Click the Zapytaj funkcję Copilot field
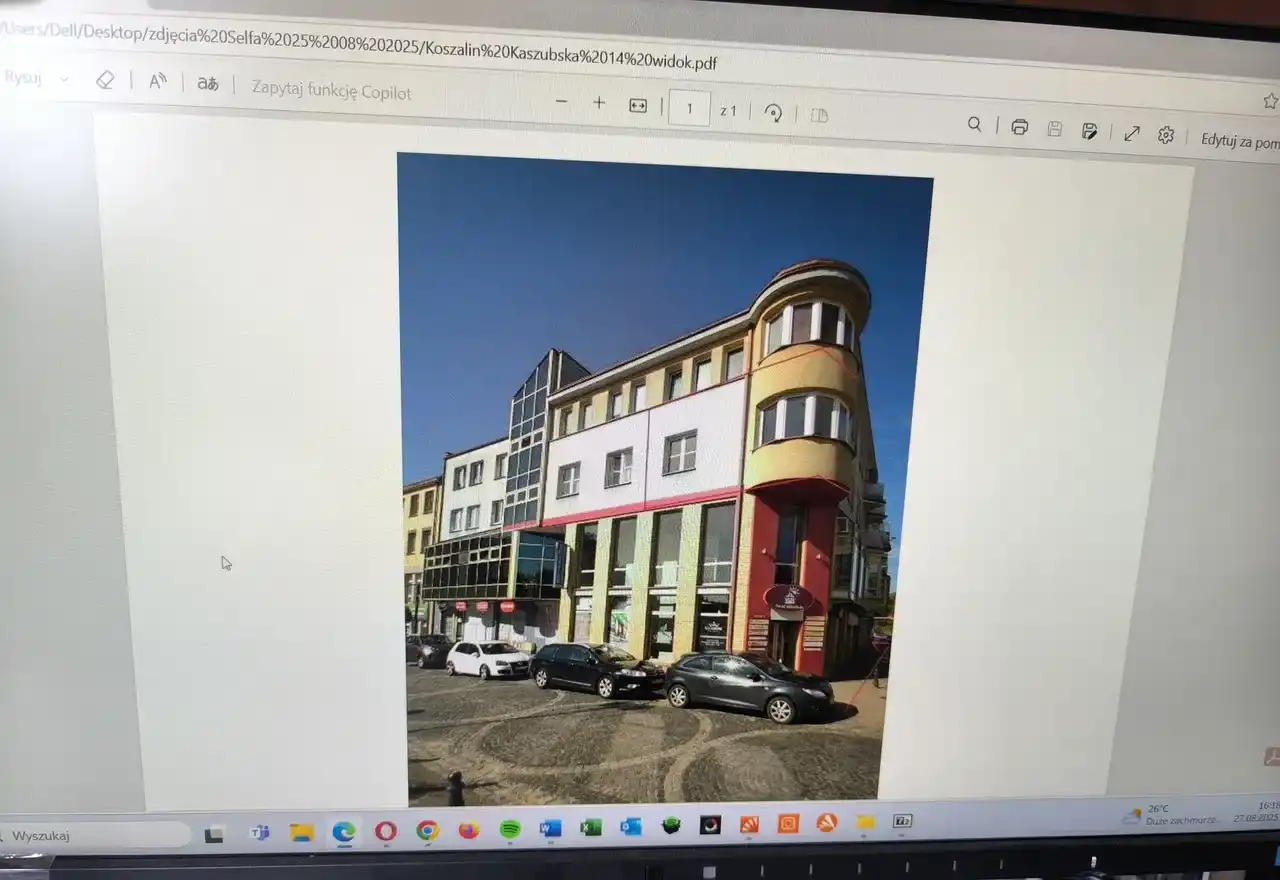The image size is (1280, 880). (x=331, y=90)
